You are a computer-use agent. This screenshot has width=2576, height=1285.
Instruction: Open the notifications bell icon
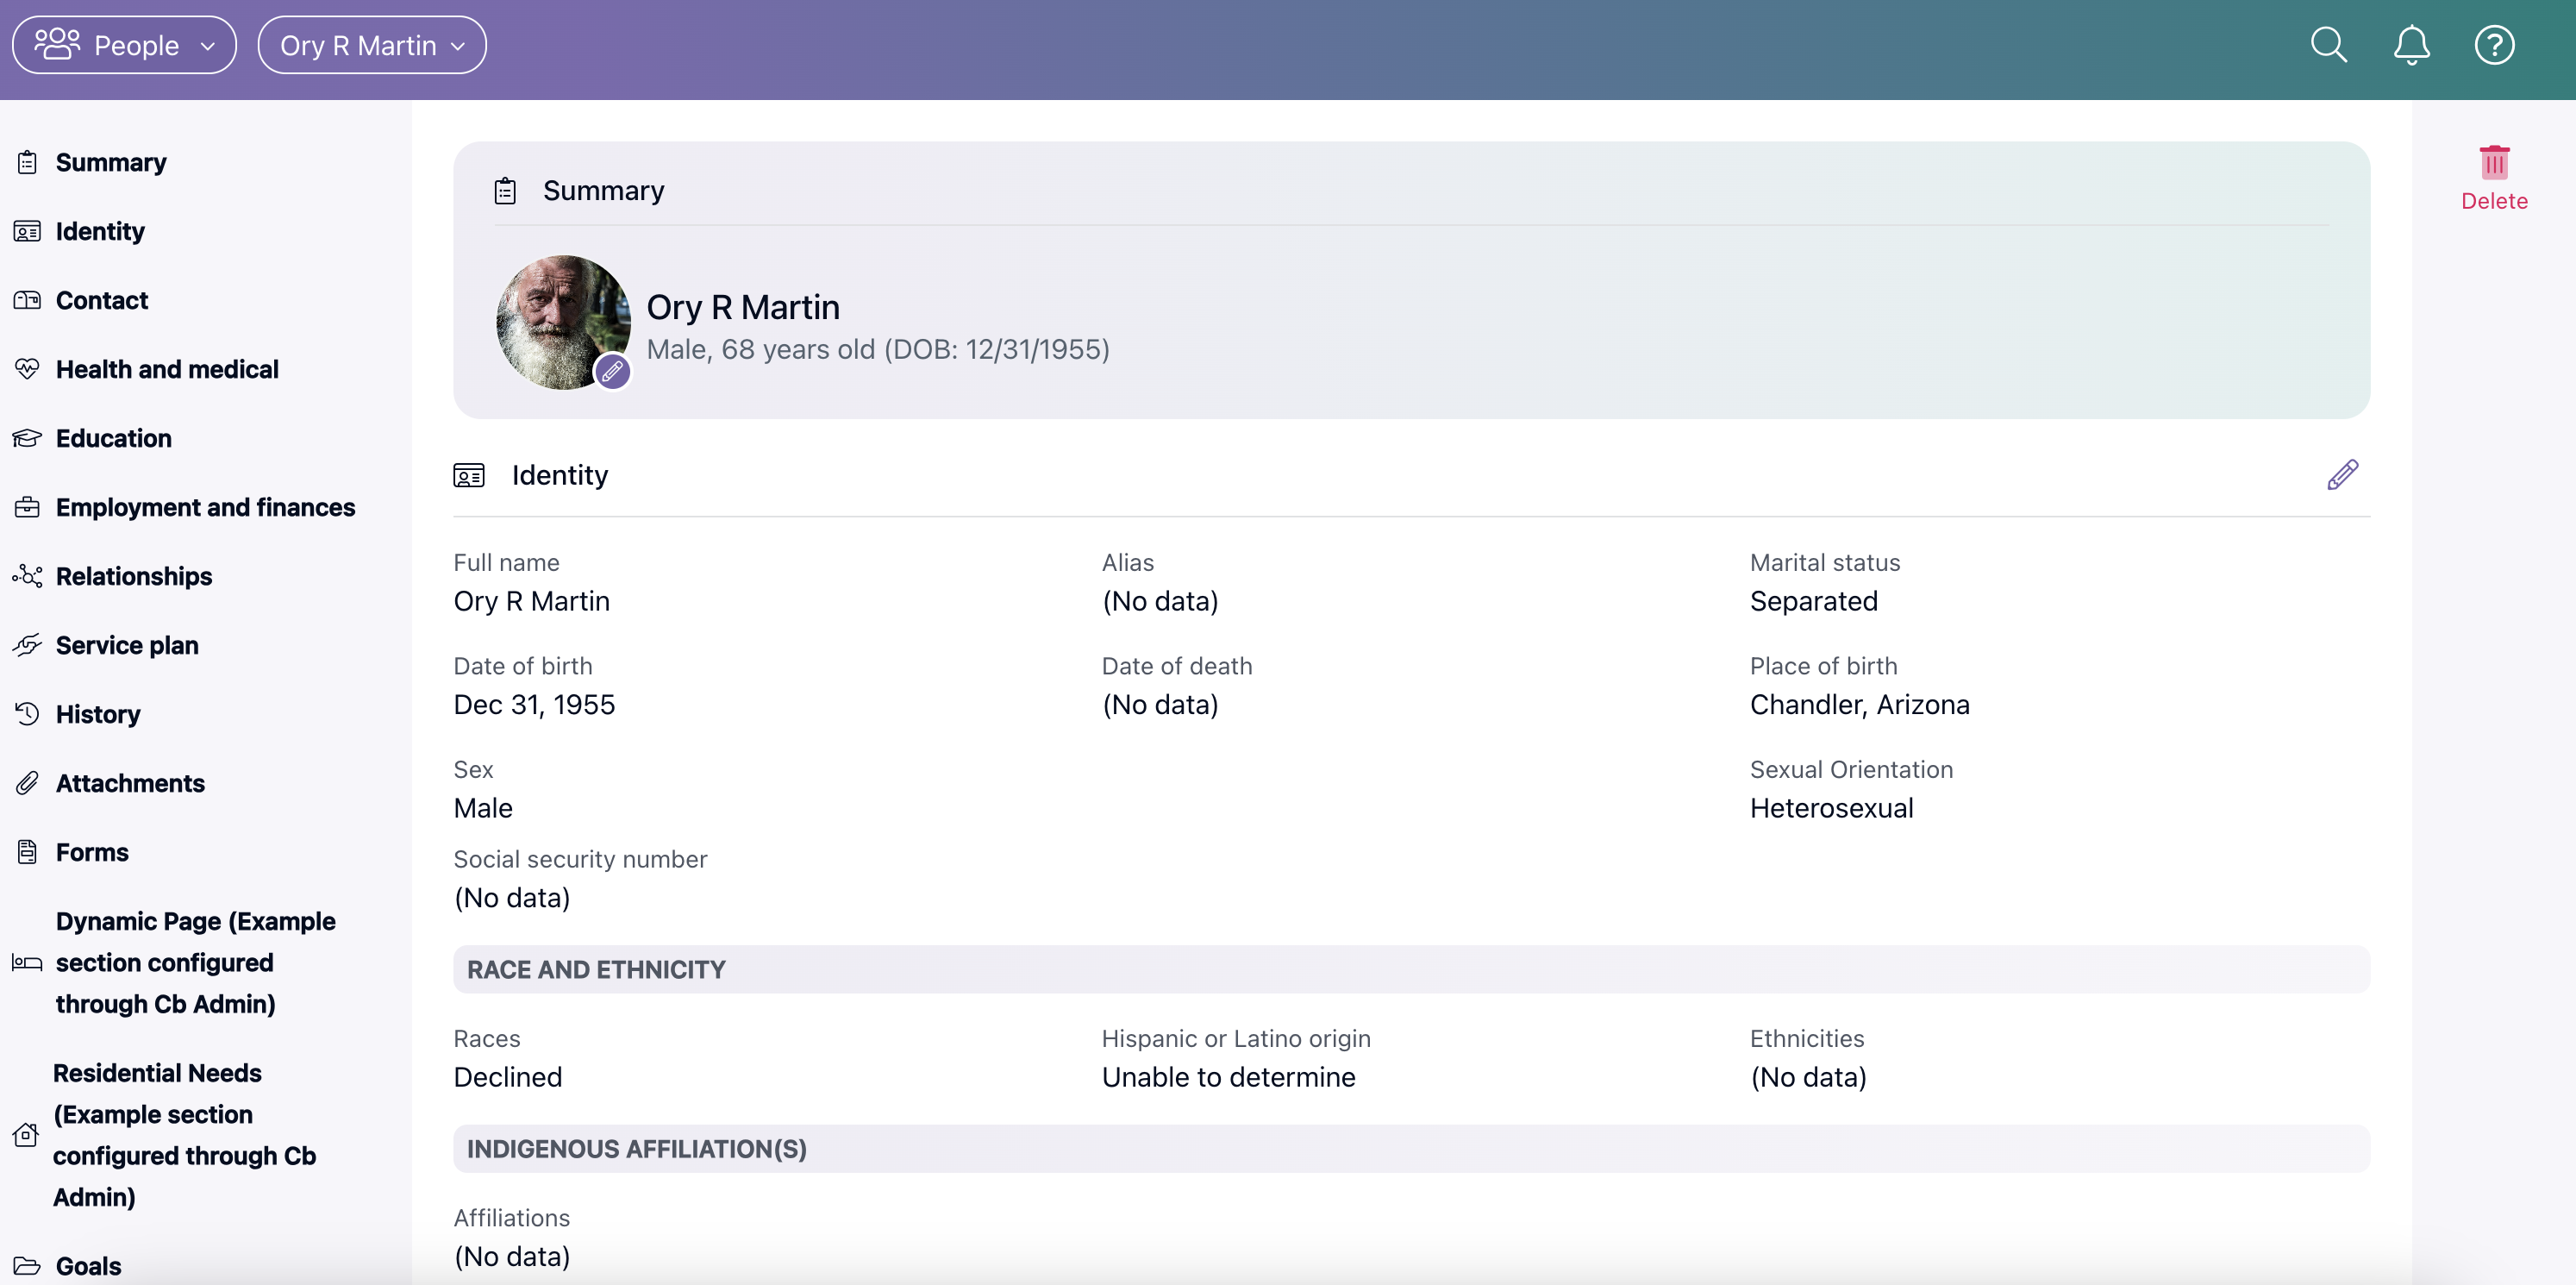click(x=2412, y=44)
